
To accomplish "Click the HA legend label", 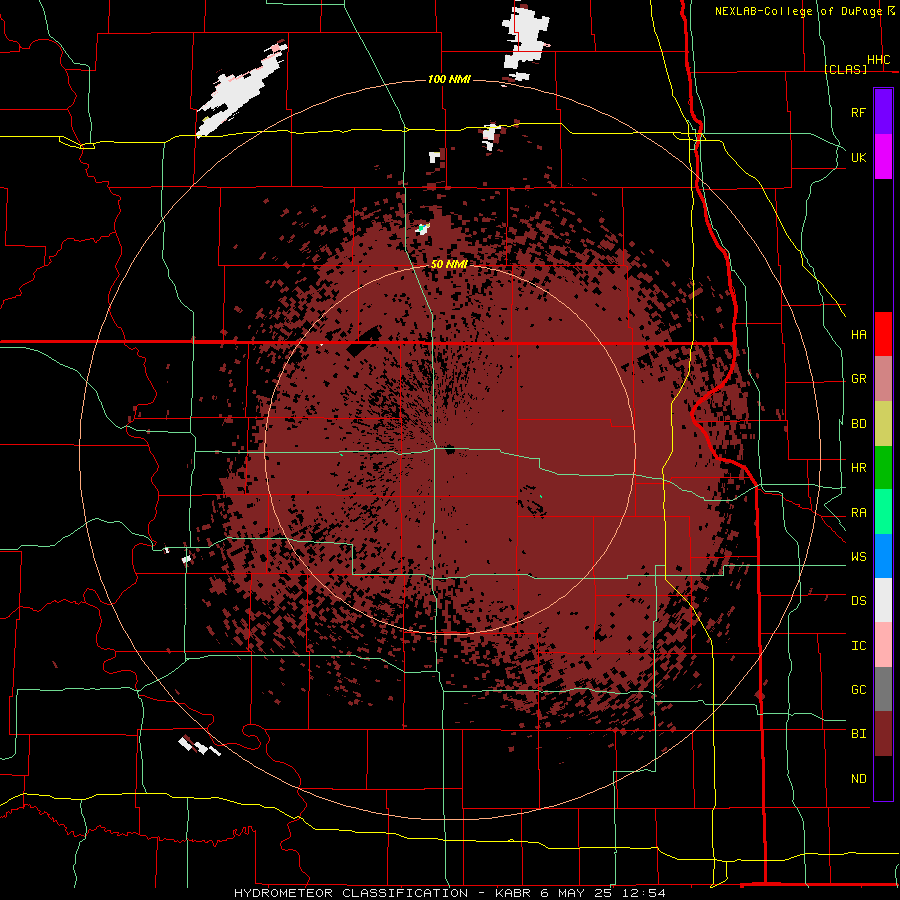I will pyautogui.click(x=858, y=334).
